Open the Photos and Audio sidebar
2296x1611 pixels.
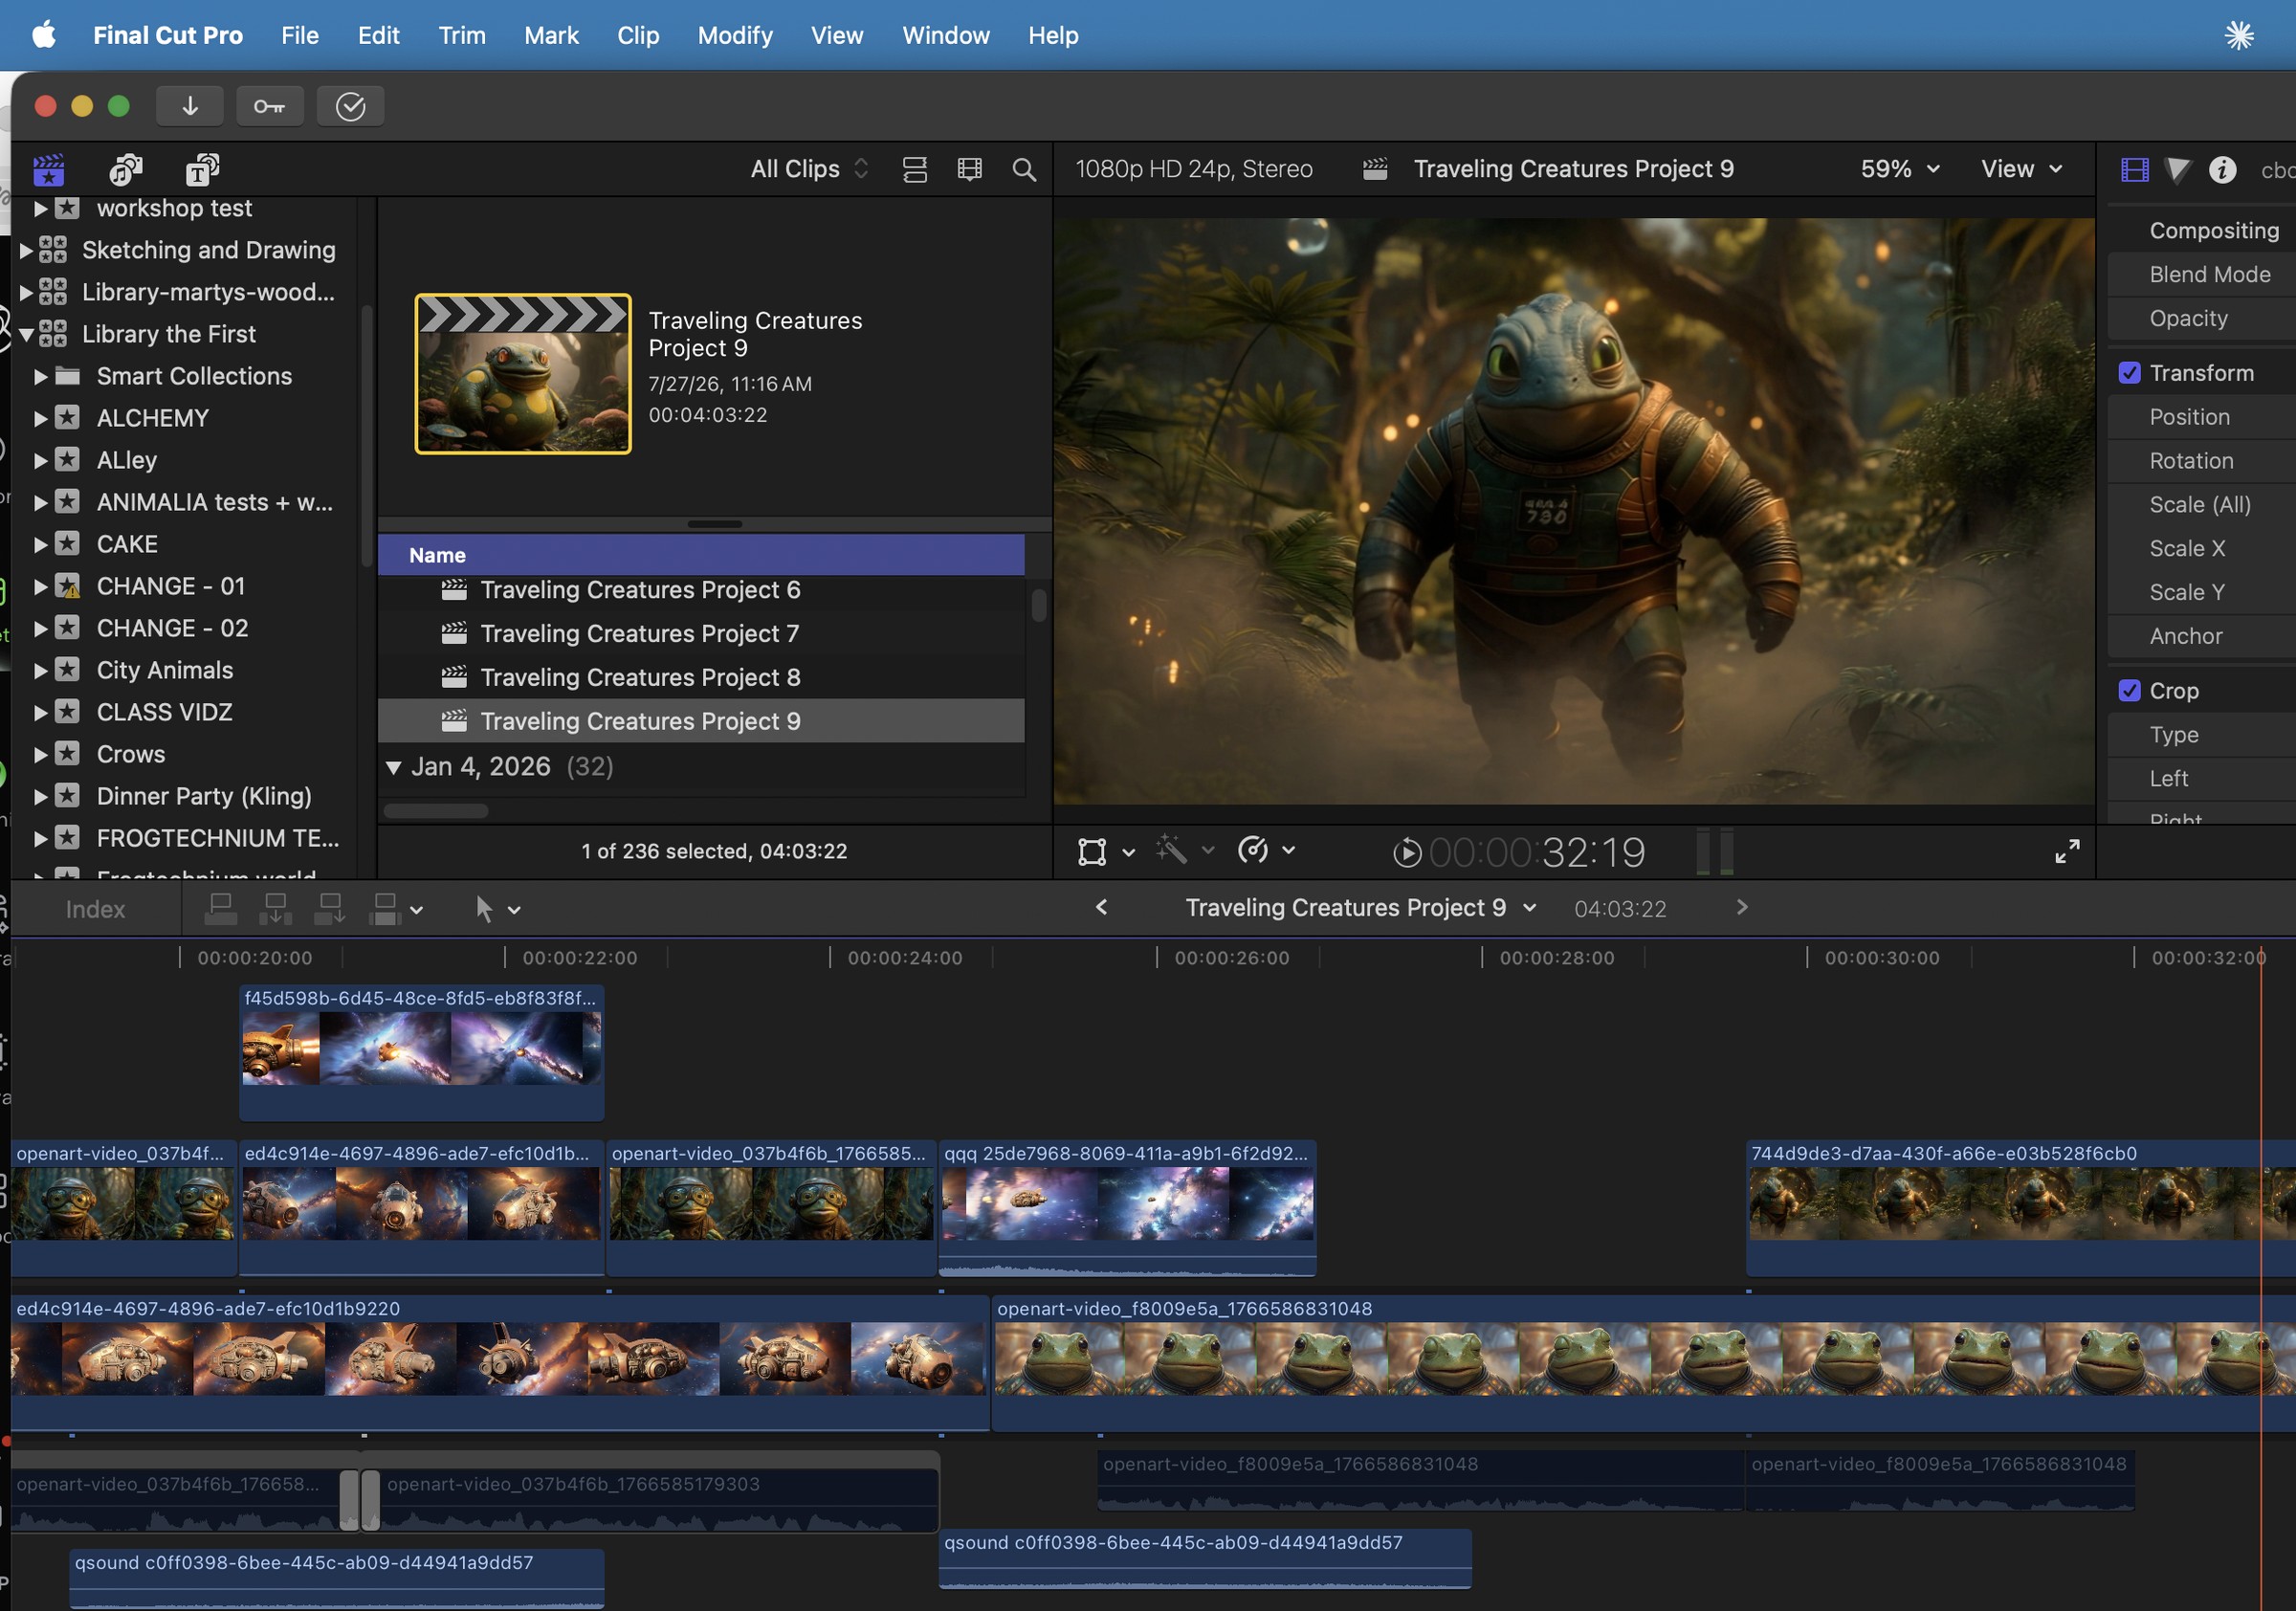point(125,169)
